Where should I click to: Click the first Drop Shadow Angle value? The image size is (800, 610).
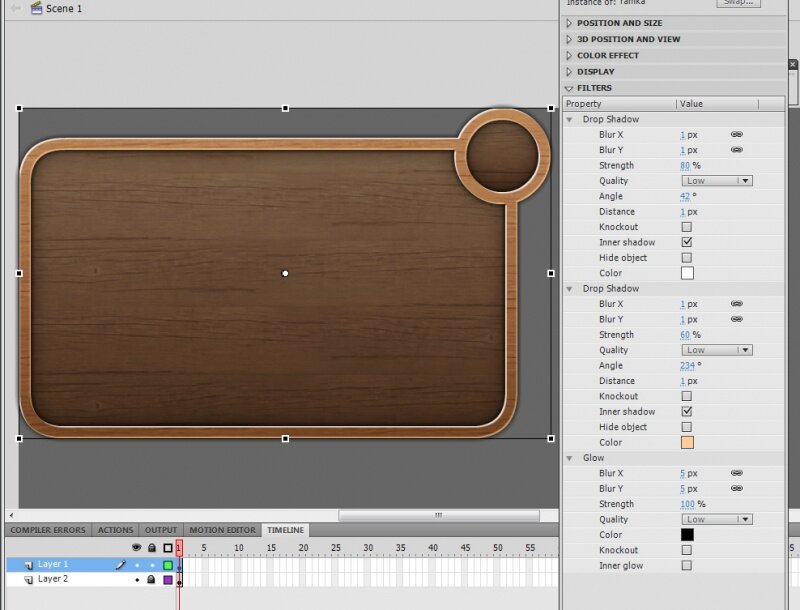pos(684,196)
